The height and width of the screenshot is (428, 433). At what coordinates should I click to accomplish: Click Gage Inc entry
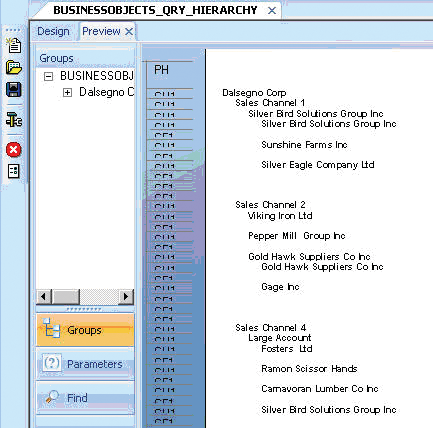[x=280, y=287]
